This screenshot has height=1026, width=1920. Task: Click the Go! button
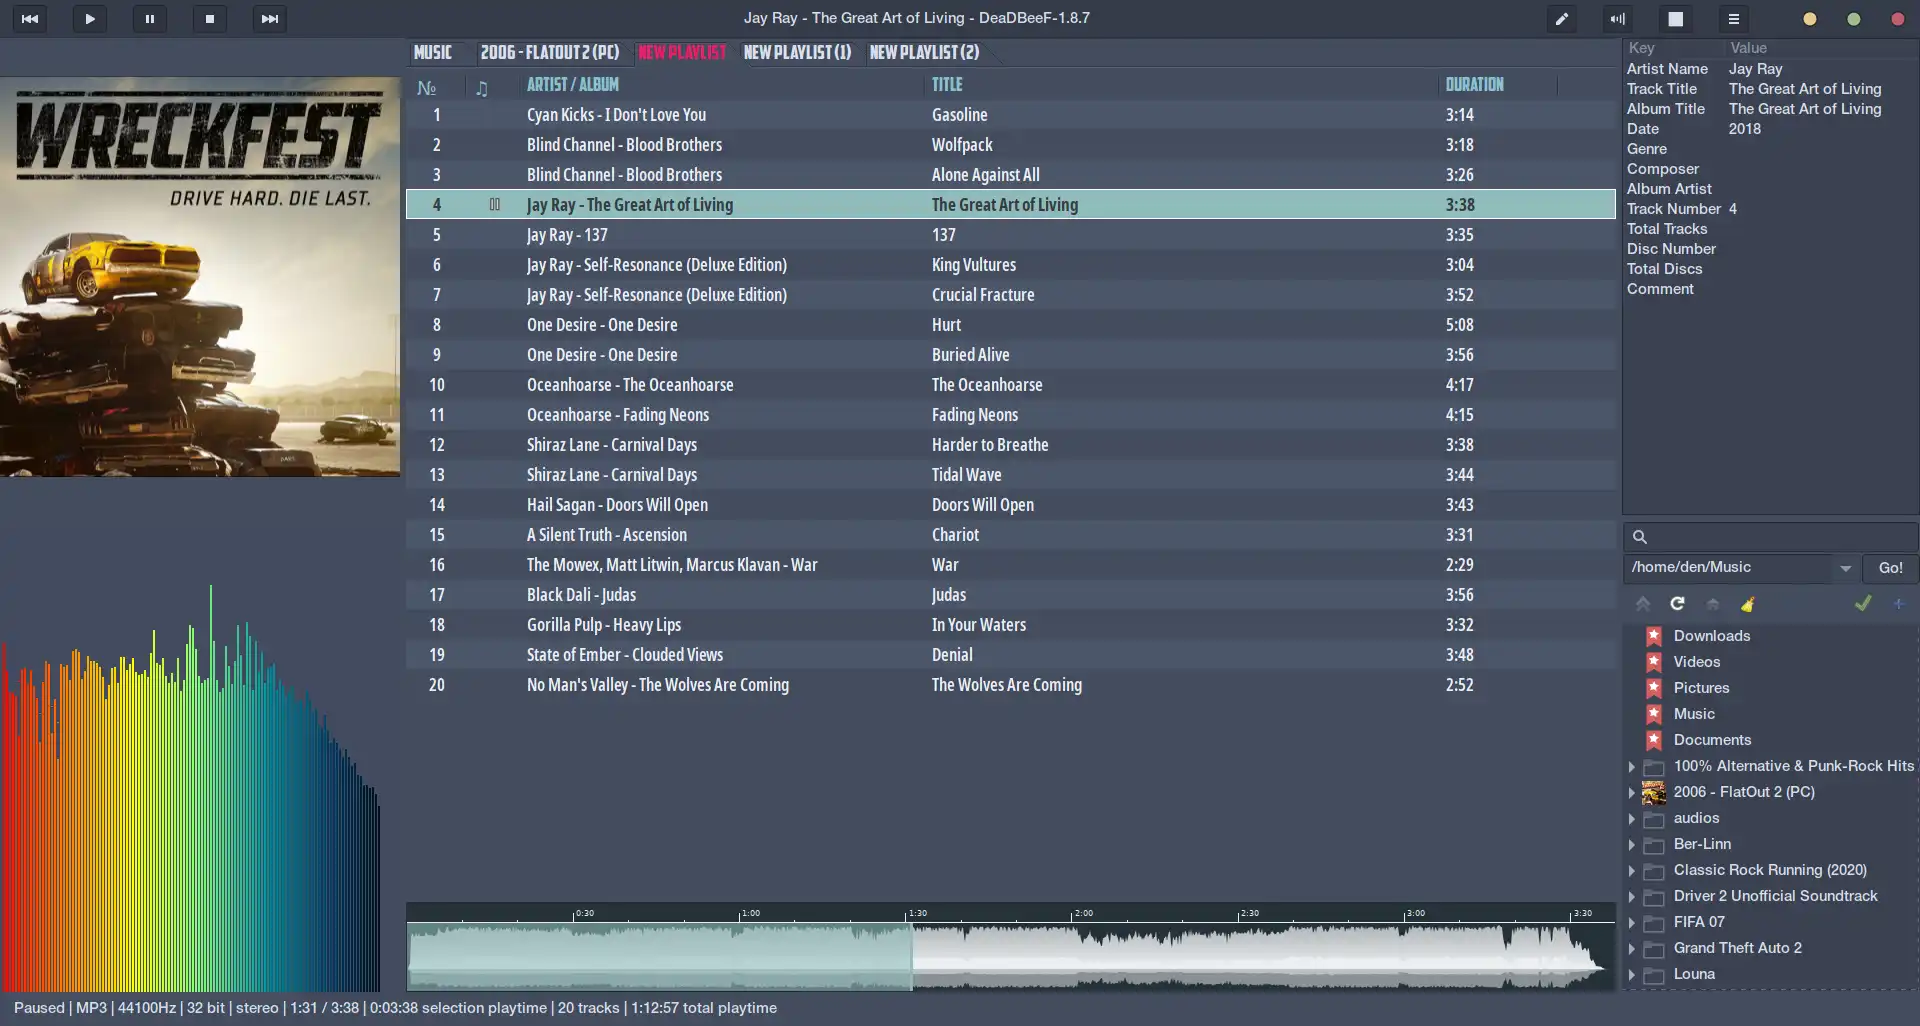pyautogui.click(x=1890, y=568)
